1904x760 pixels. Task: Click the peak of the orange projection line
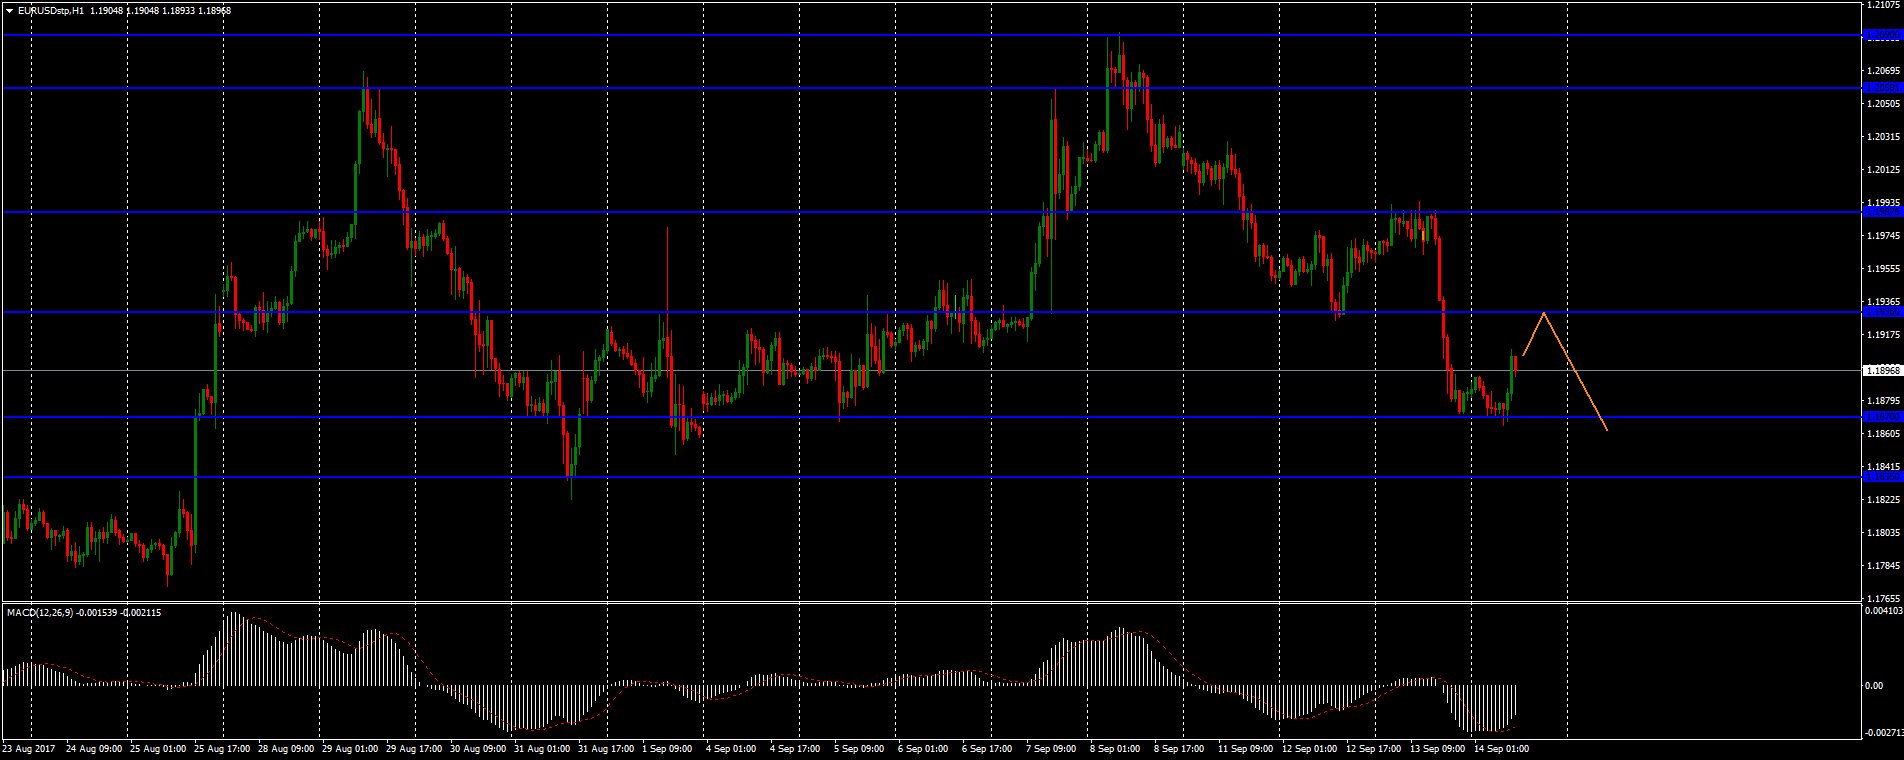point(1545,313)
